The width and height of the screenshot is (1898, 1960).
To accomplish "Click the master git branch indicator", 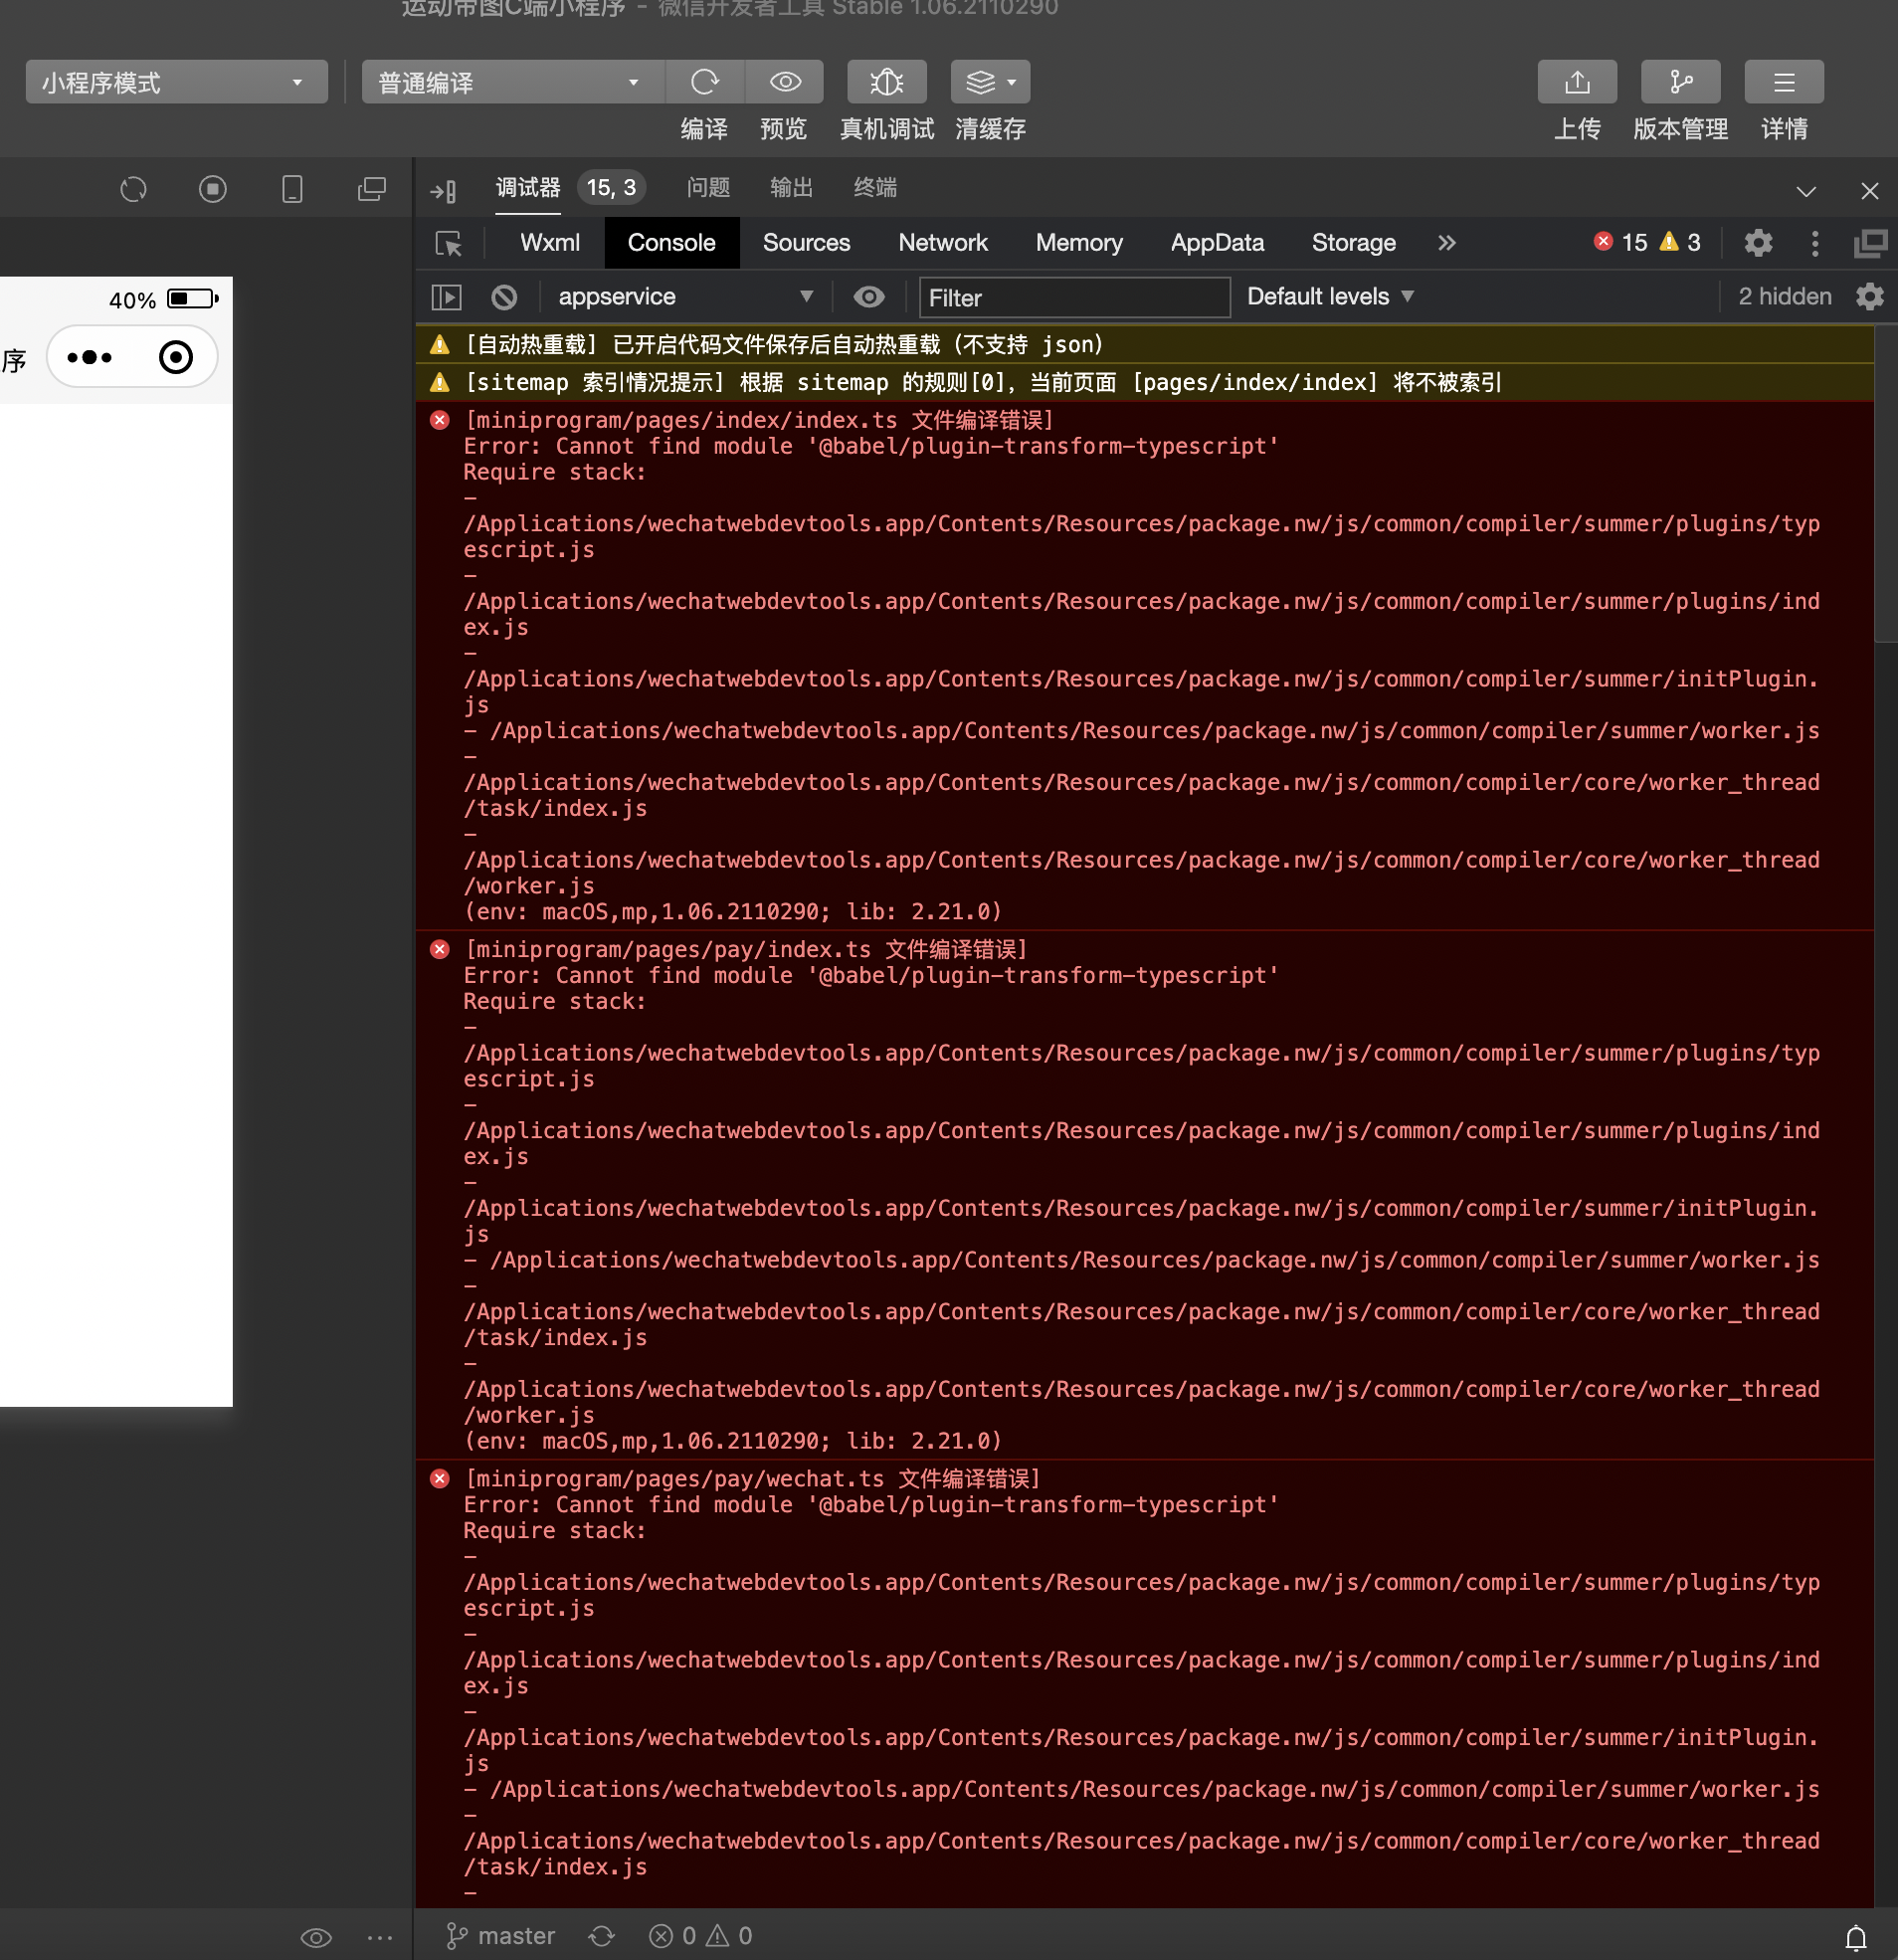I will tap(500, 1936).
